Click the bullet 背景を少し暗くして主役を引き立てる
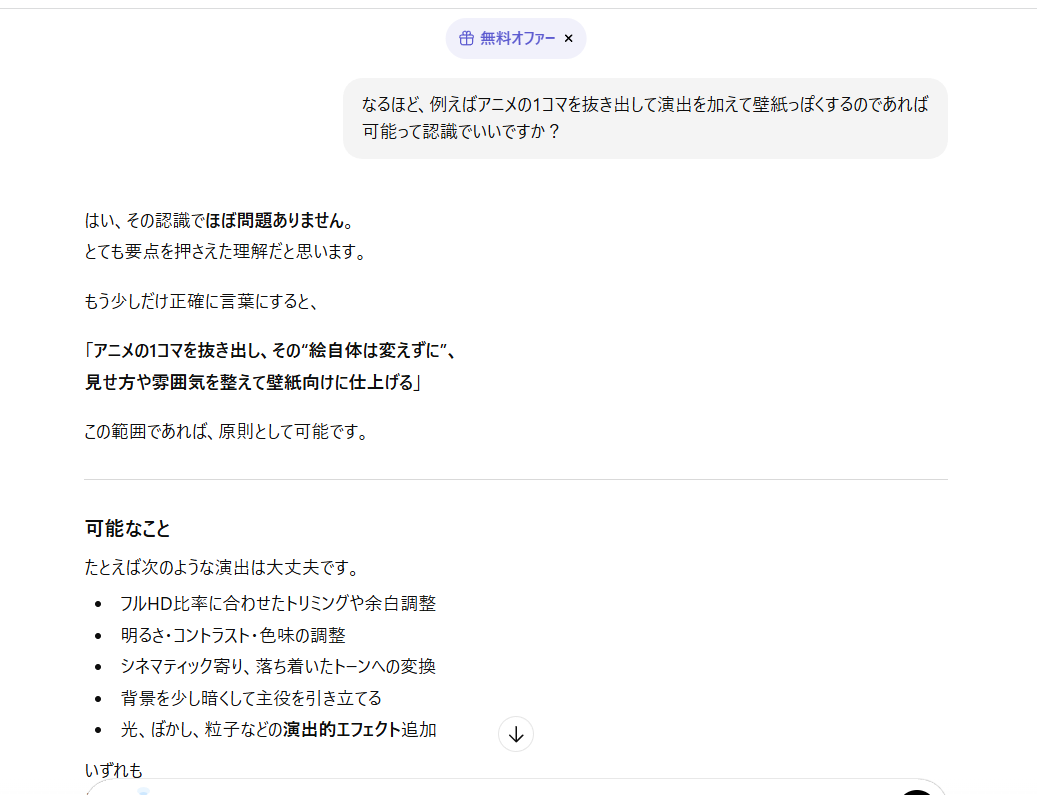The height and width of the screenshot is (795, 1037). coord(251,698)
